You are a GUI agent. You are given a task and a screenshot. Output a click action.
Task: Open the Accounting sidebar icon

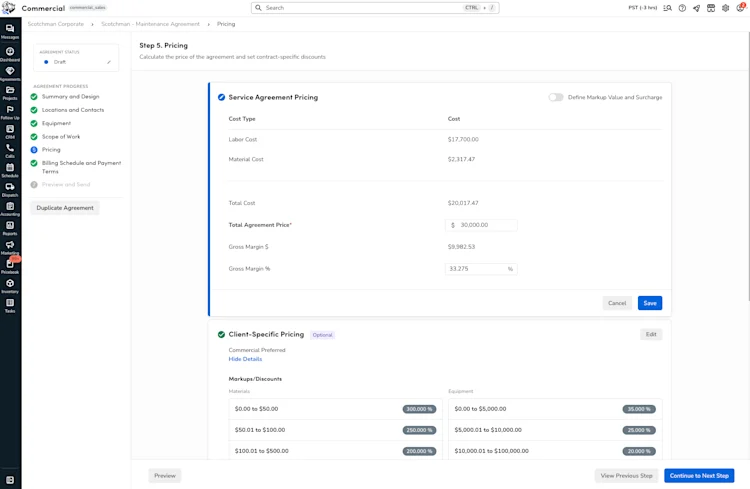point(10,209)
